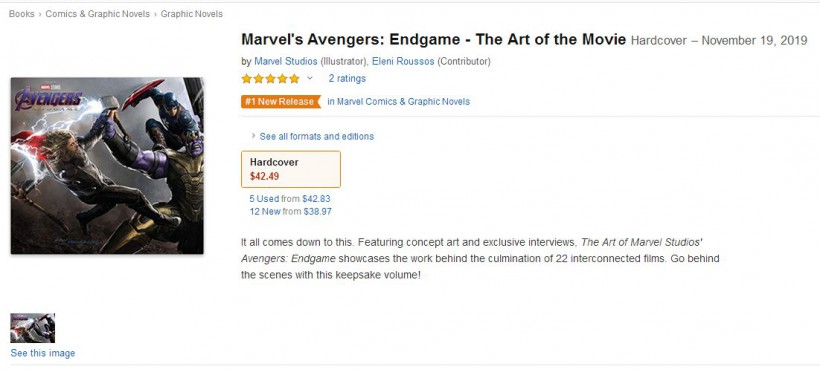Viewport: 820px width, 372px height.
Task: Click the new price $38.97
Action: (x=317, y=212)
